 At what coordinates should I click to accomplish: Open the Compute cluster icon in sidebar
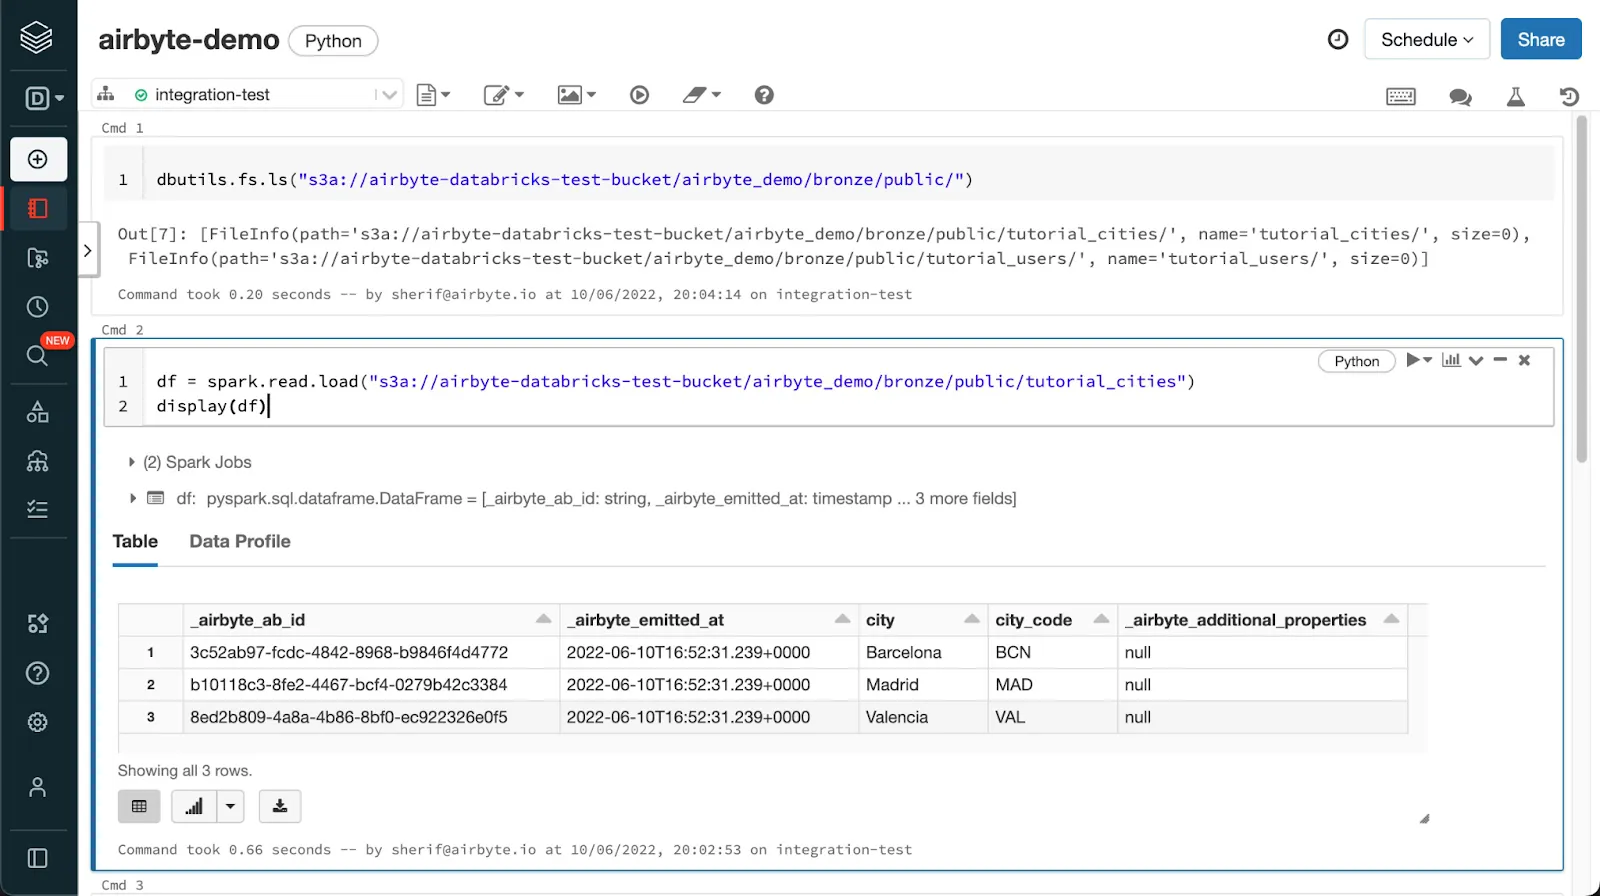[38, 461]
